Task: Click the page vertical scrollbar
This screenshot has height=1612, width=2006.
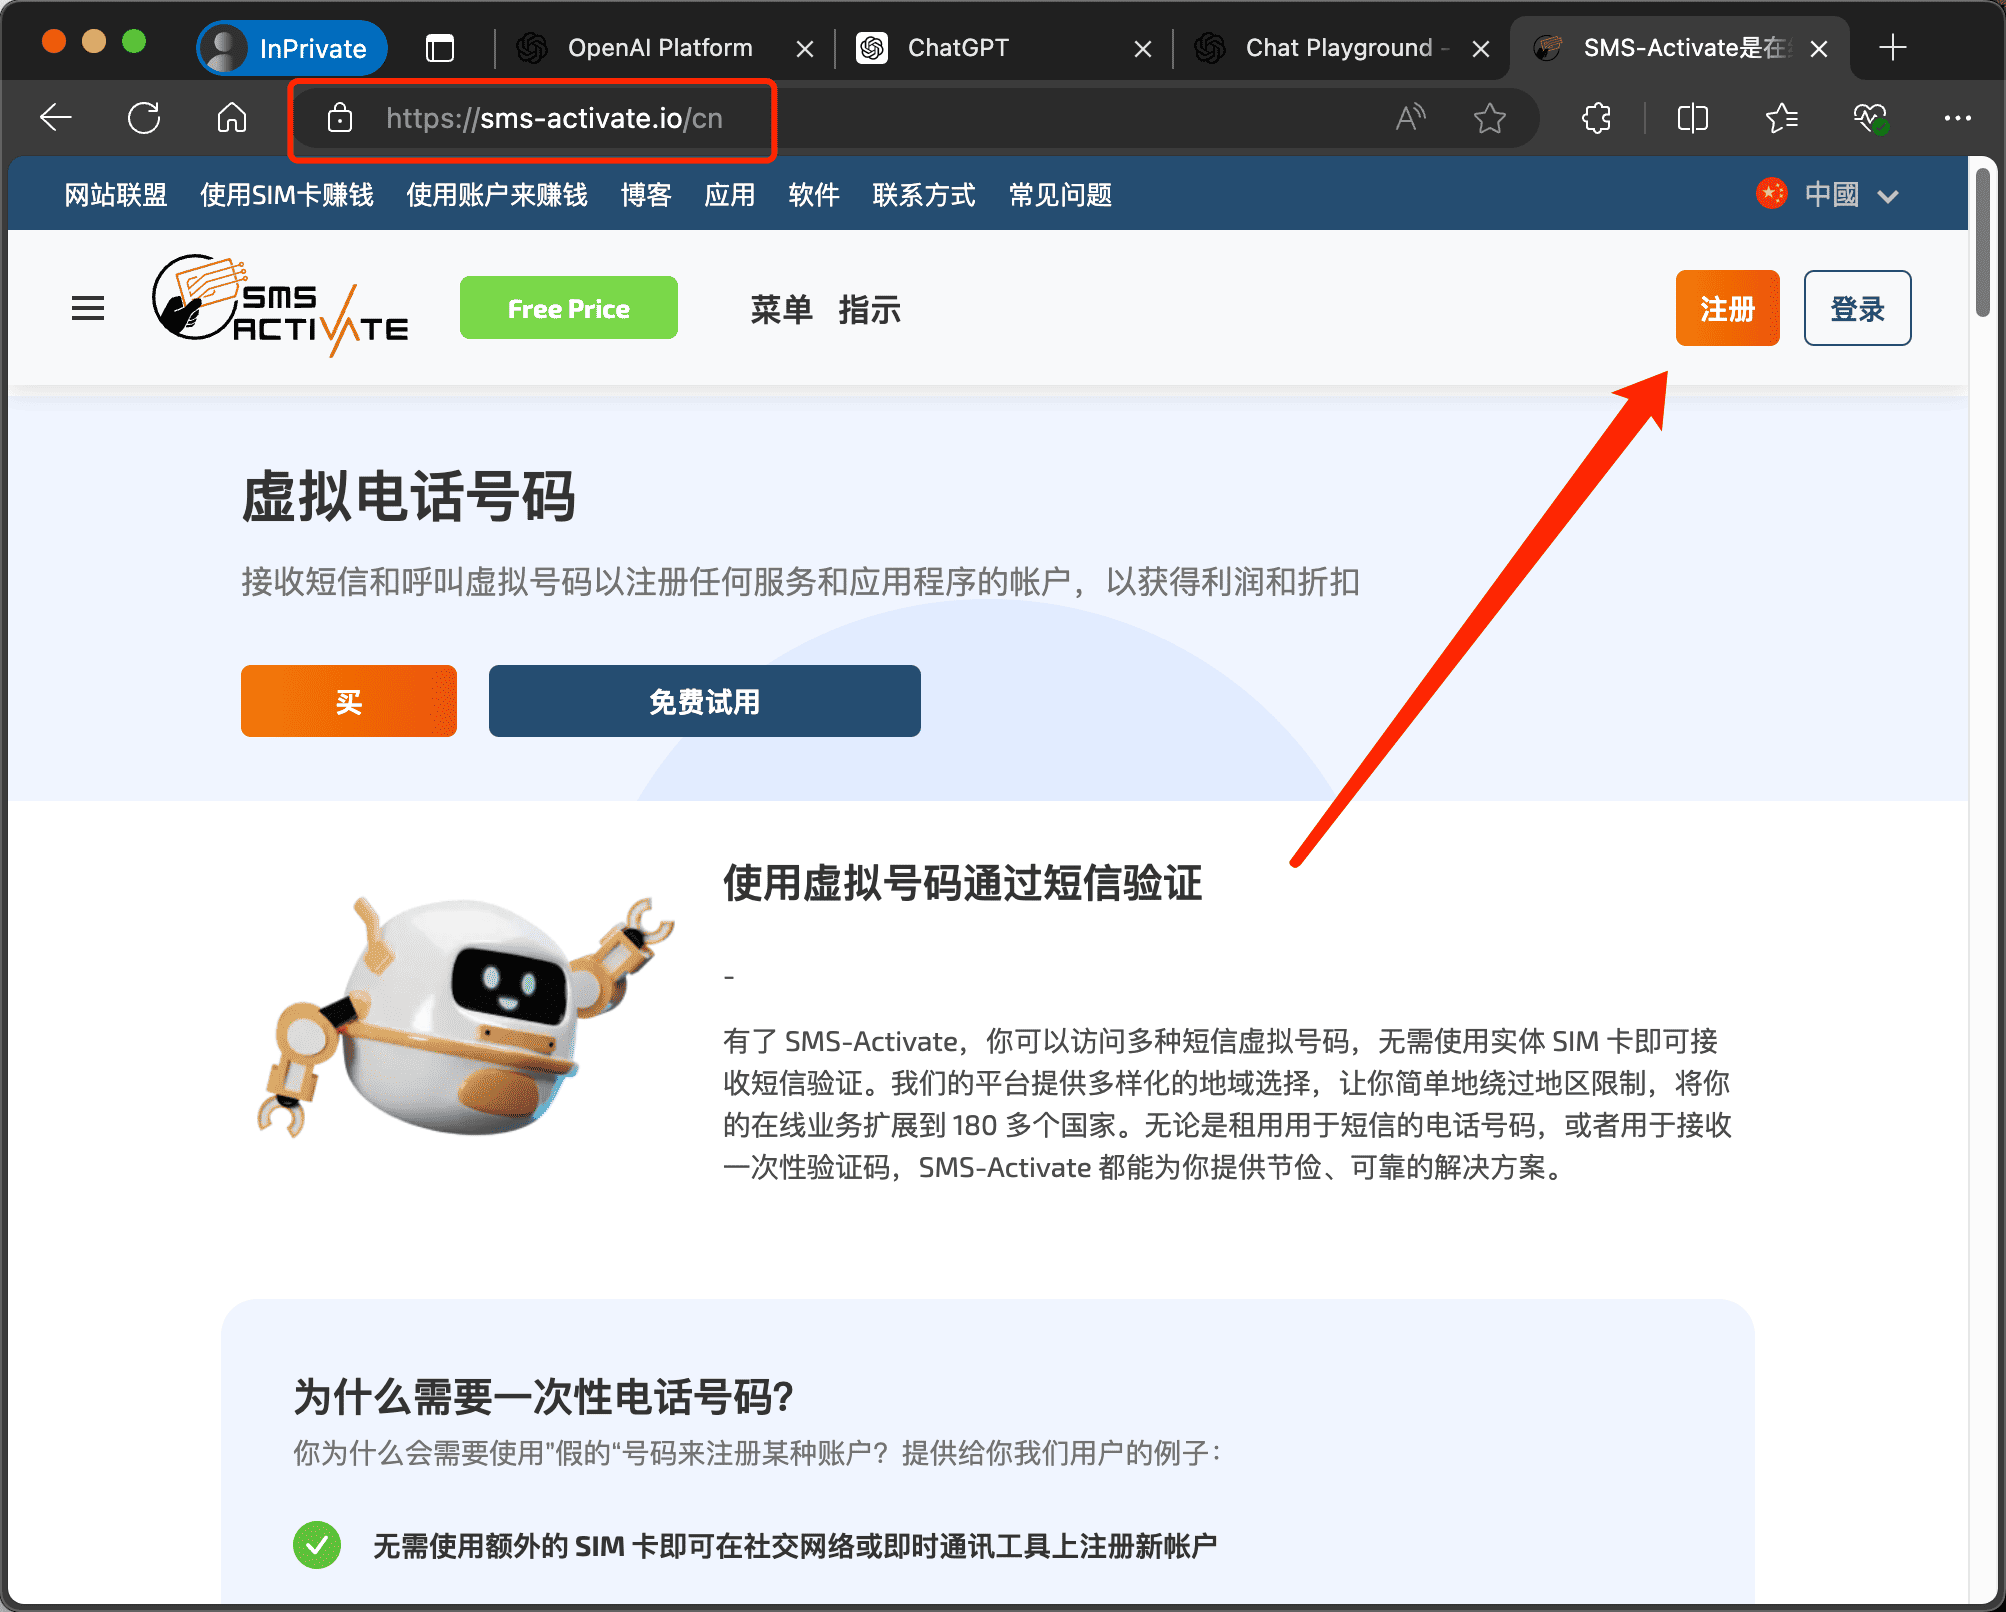Action: click(x=1982, y=244)
